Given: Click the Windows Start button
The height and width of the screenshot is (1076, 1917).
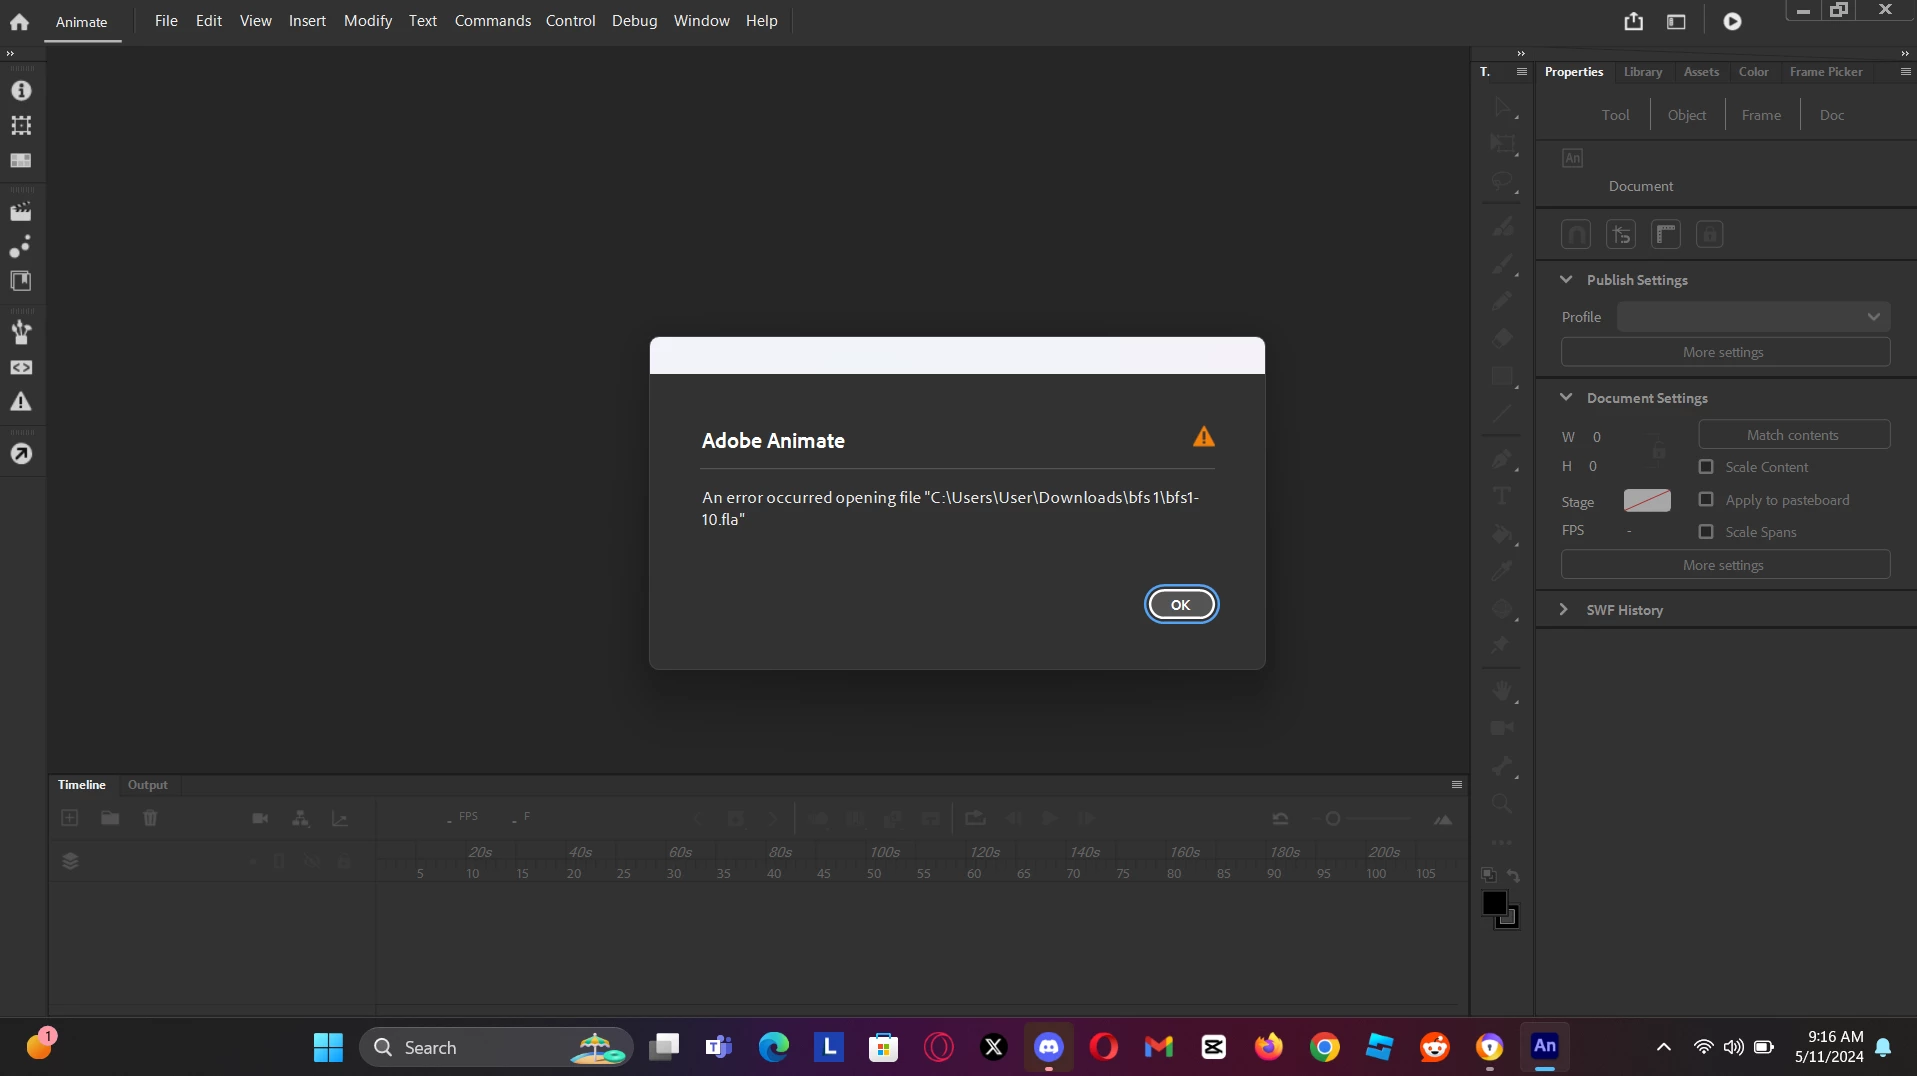Looking at the screenshot, I should point(328,1047).
